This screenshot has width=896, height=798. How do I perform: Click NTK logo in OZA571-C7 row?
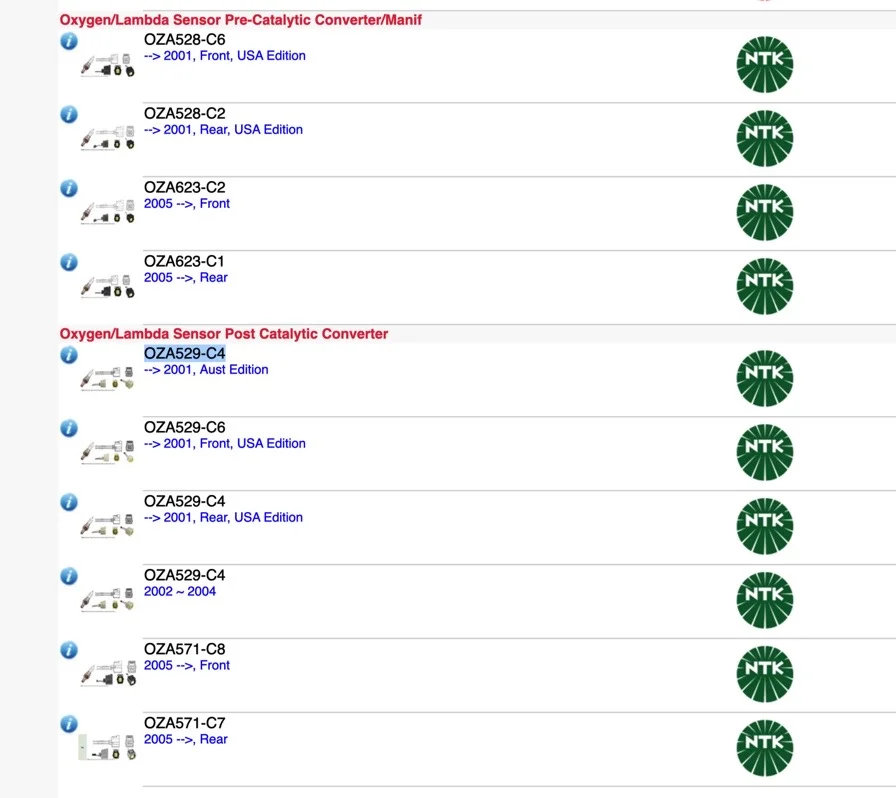tap(765, 748)
